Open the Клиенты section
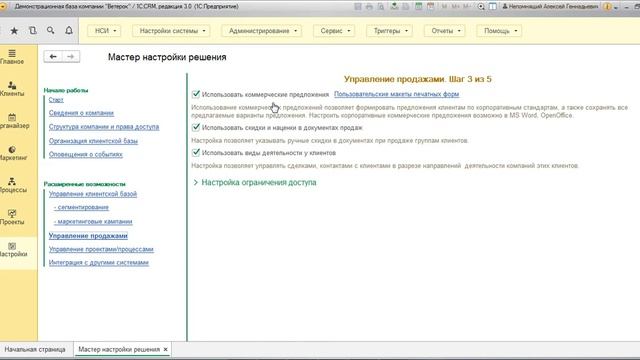This screenshot has width=640, height=360. [12, 89]
